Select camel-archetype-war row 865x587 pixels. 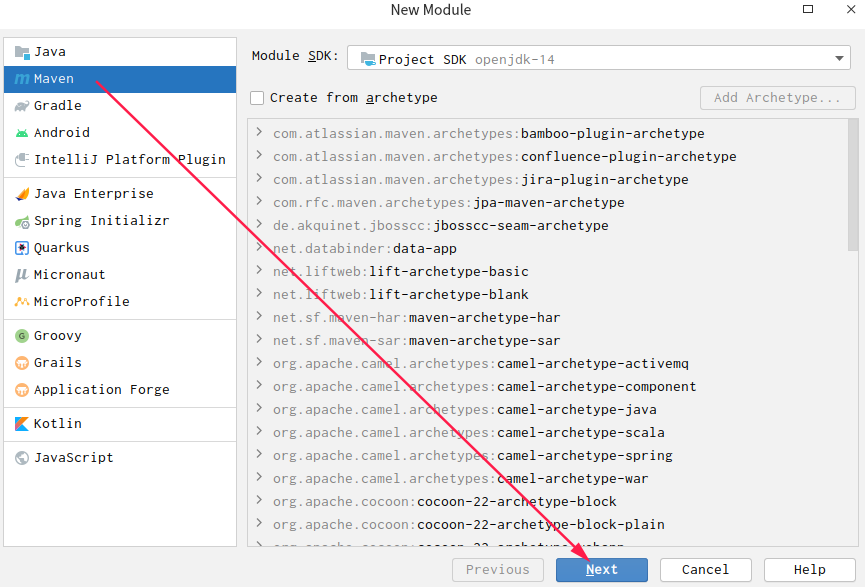point(547,478)
